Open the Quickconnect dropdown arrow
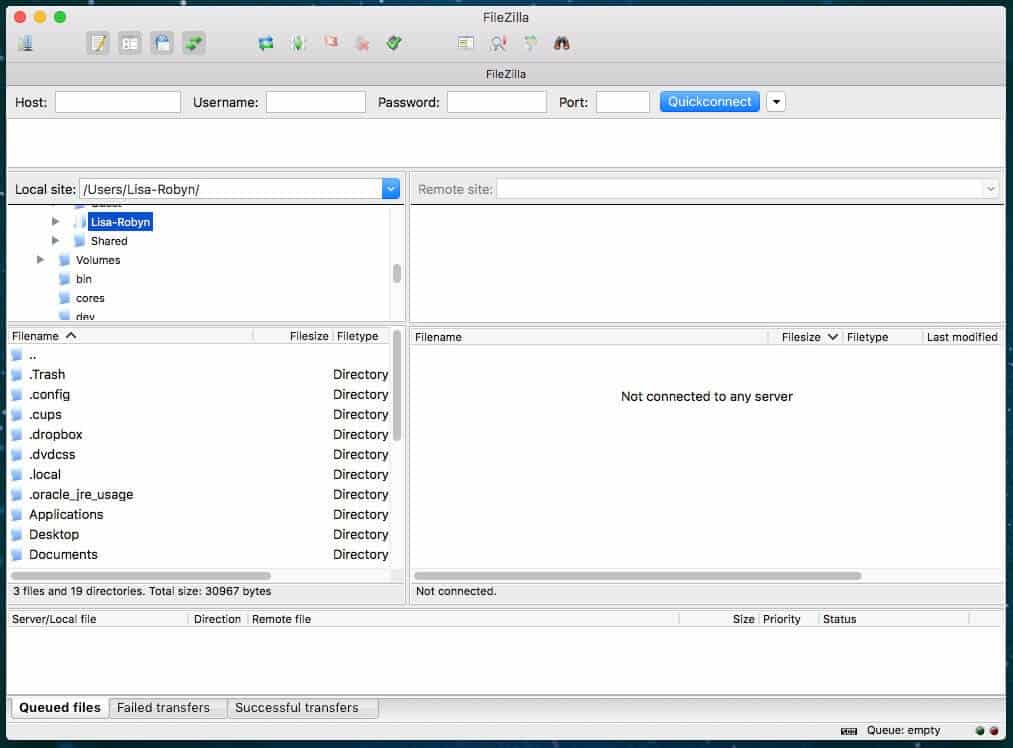Viewport: 1013px width, 748px height. (x=776, y=101)
